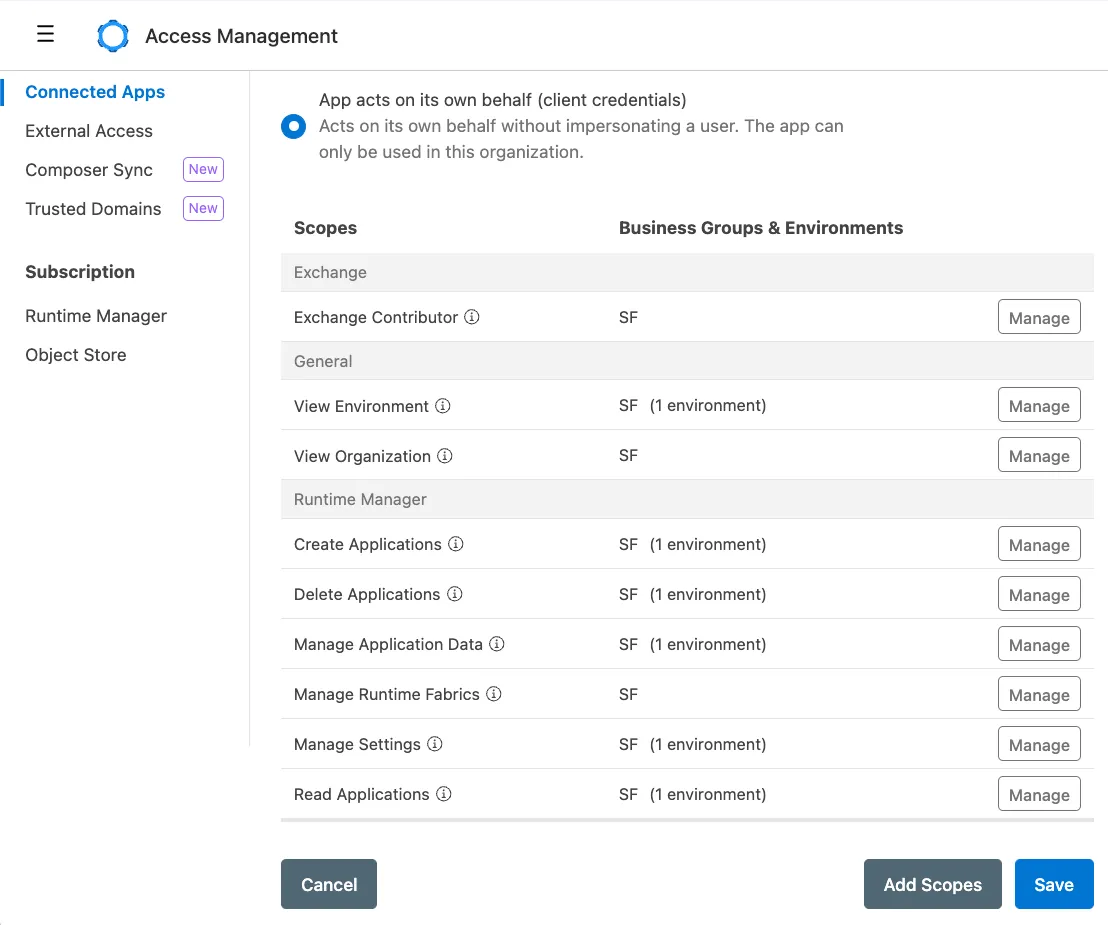
Task: Show info for Read Applications scope
Action: [x=443, y=794]
